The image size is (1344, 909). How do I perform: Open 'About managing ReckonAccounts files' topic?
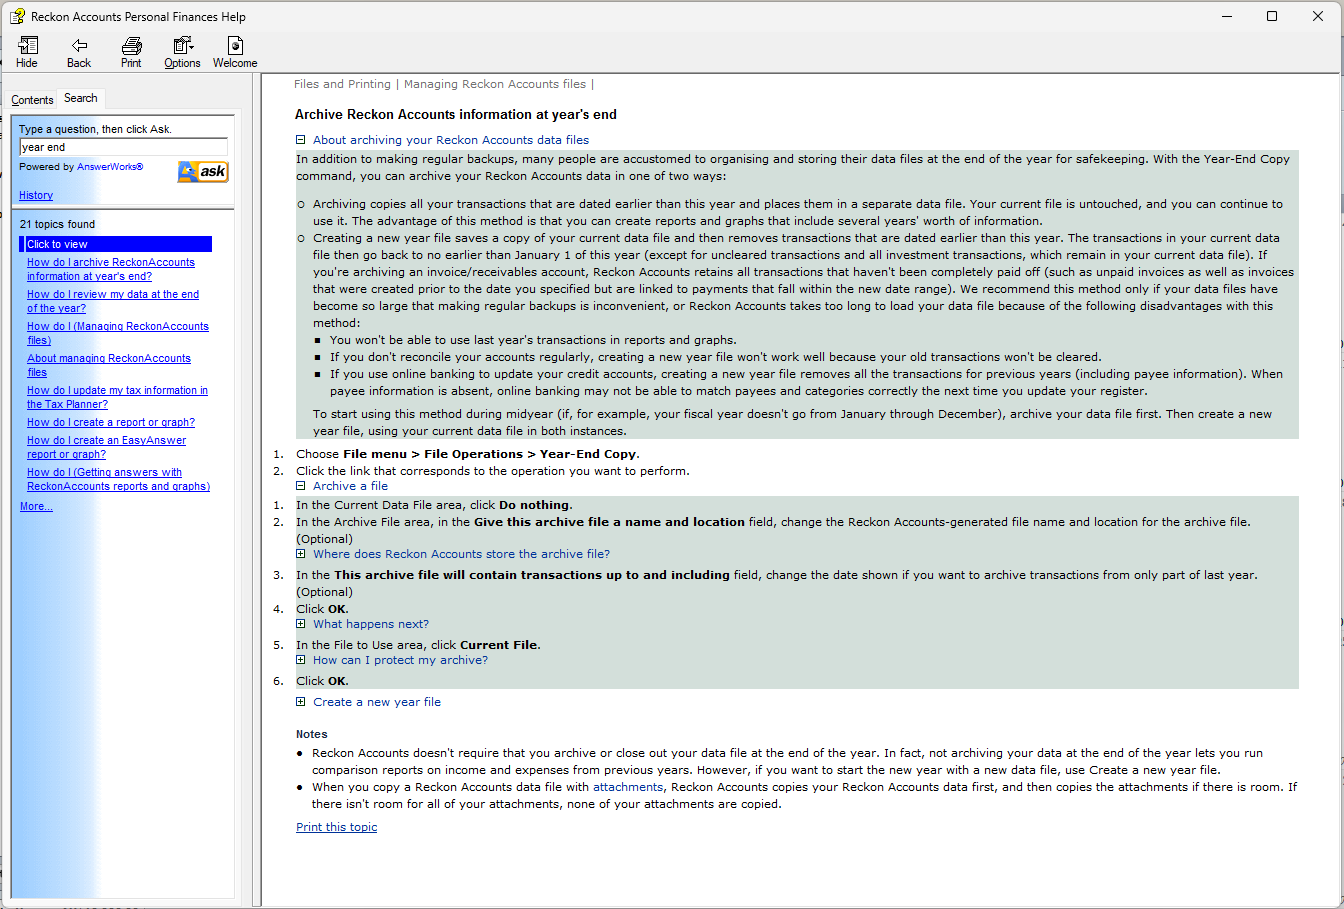point(109,365)
